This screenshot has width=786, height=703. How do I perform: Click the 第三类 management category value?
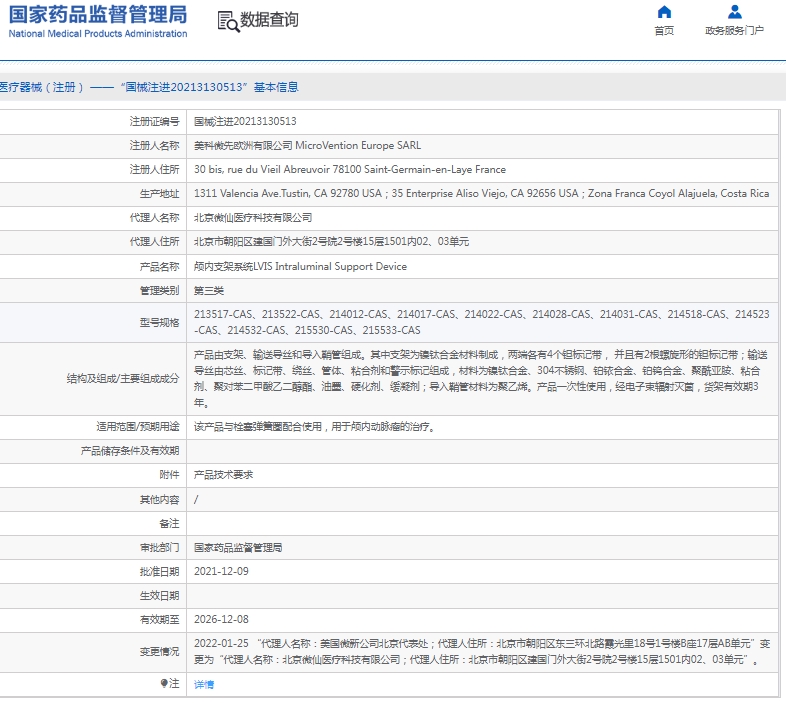209,290
